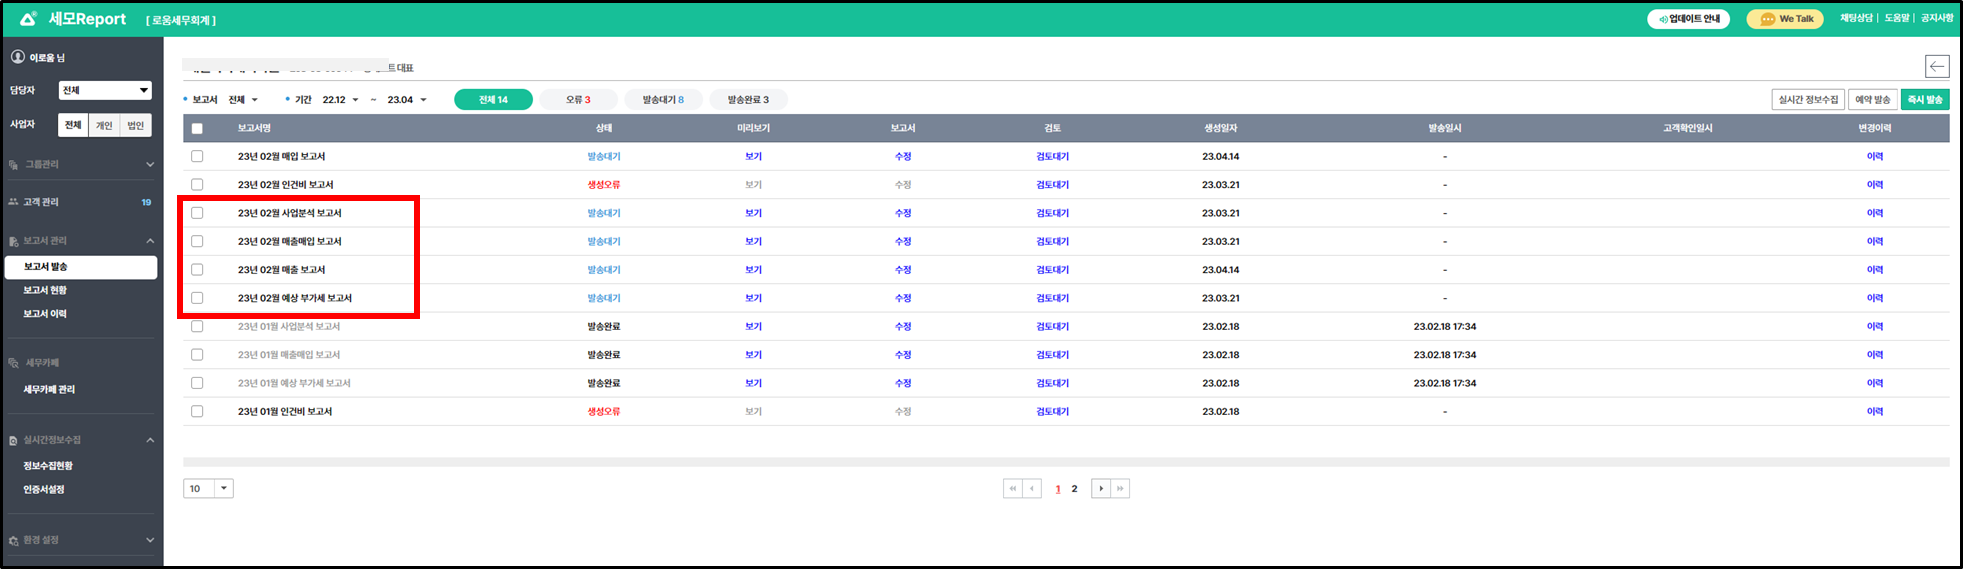Go to the next page arrow
This screenshot has height=569, width=1963.
(x=1101, y=489)
